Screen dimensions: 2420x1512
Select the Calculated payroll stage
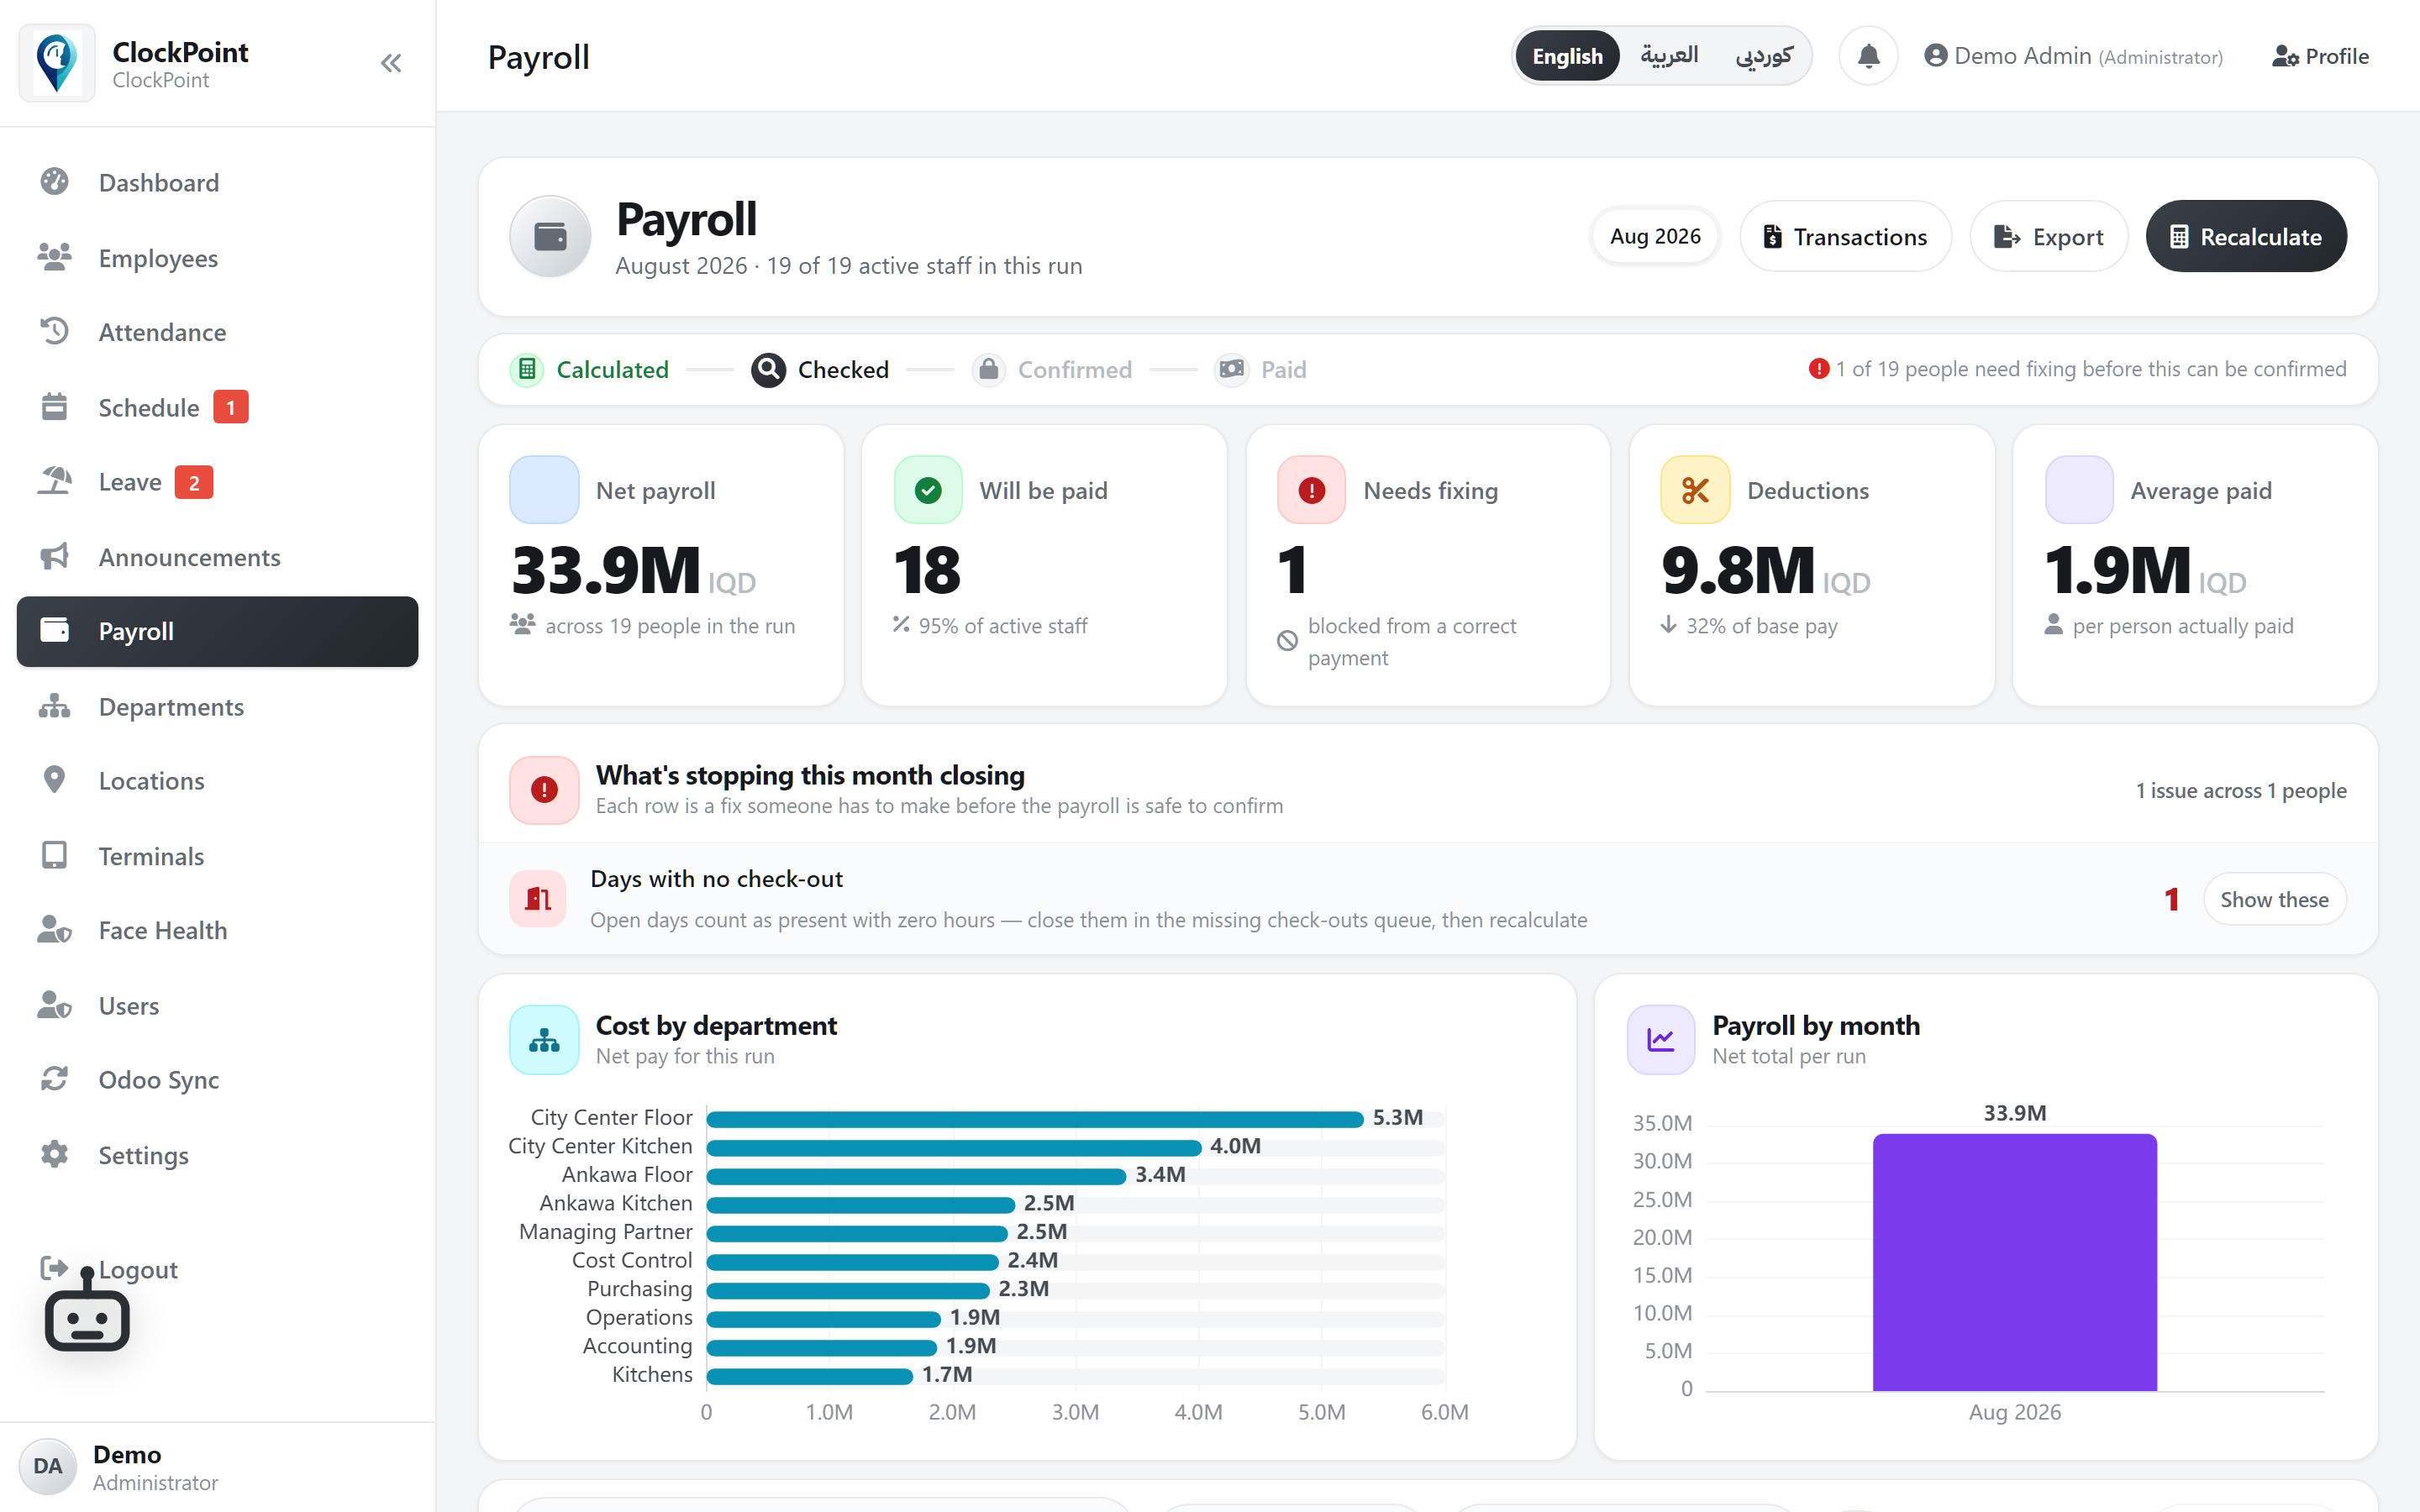pos(589,369)
